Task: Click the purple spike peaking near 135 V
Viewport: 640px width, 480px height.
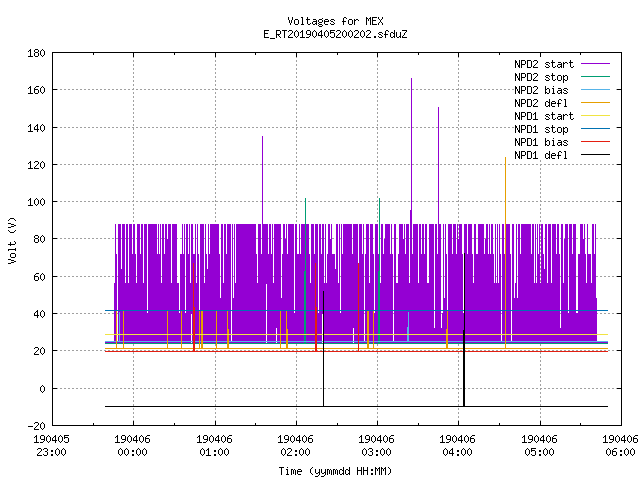Action: 262,180
